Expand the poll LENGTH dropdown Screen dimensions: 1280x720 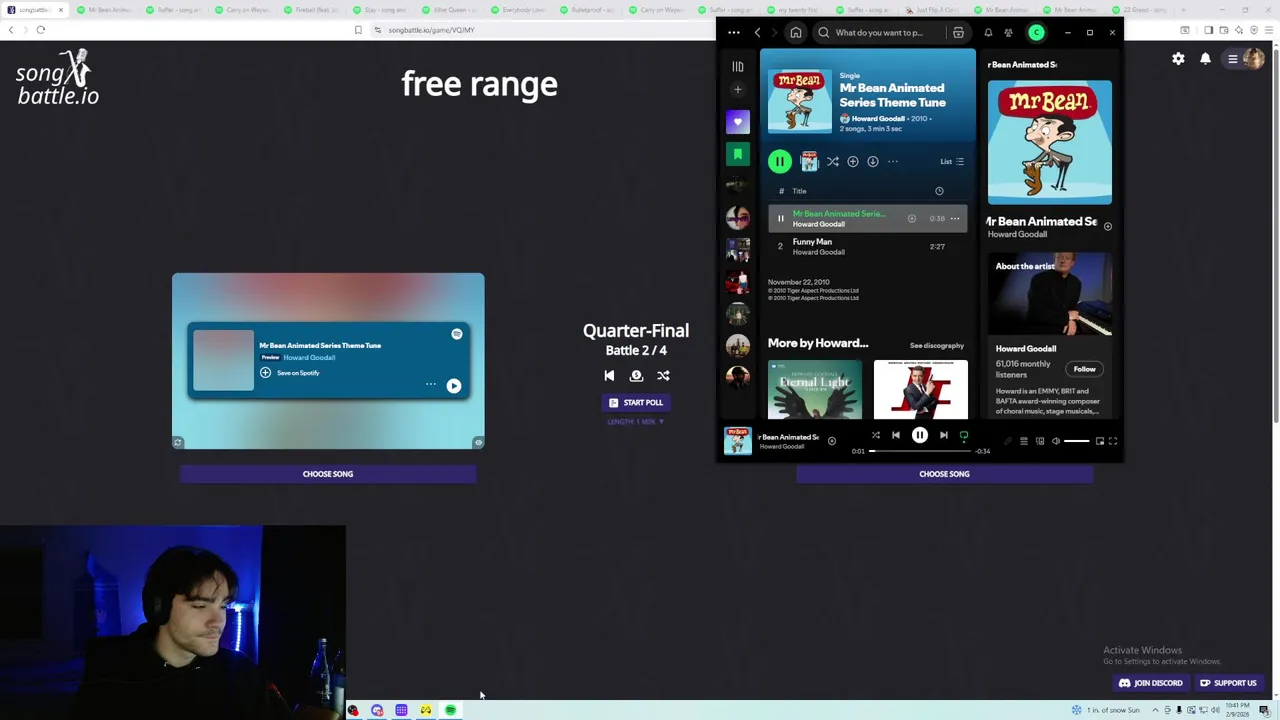point(635,422)
